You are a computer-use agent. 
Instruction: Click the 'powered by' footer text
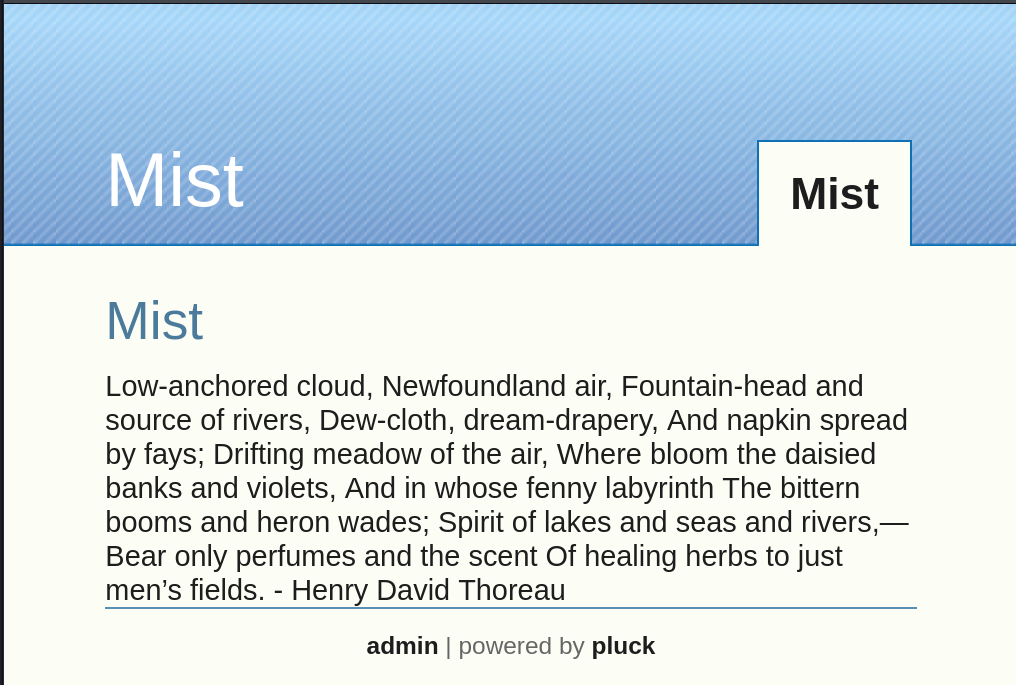point(521,646)
